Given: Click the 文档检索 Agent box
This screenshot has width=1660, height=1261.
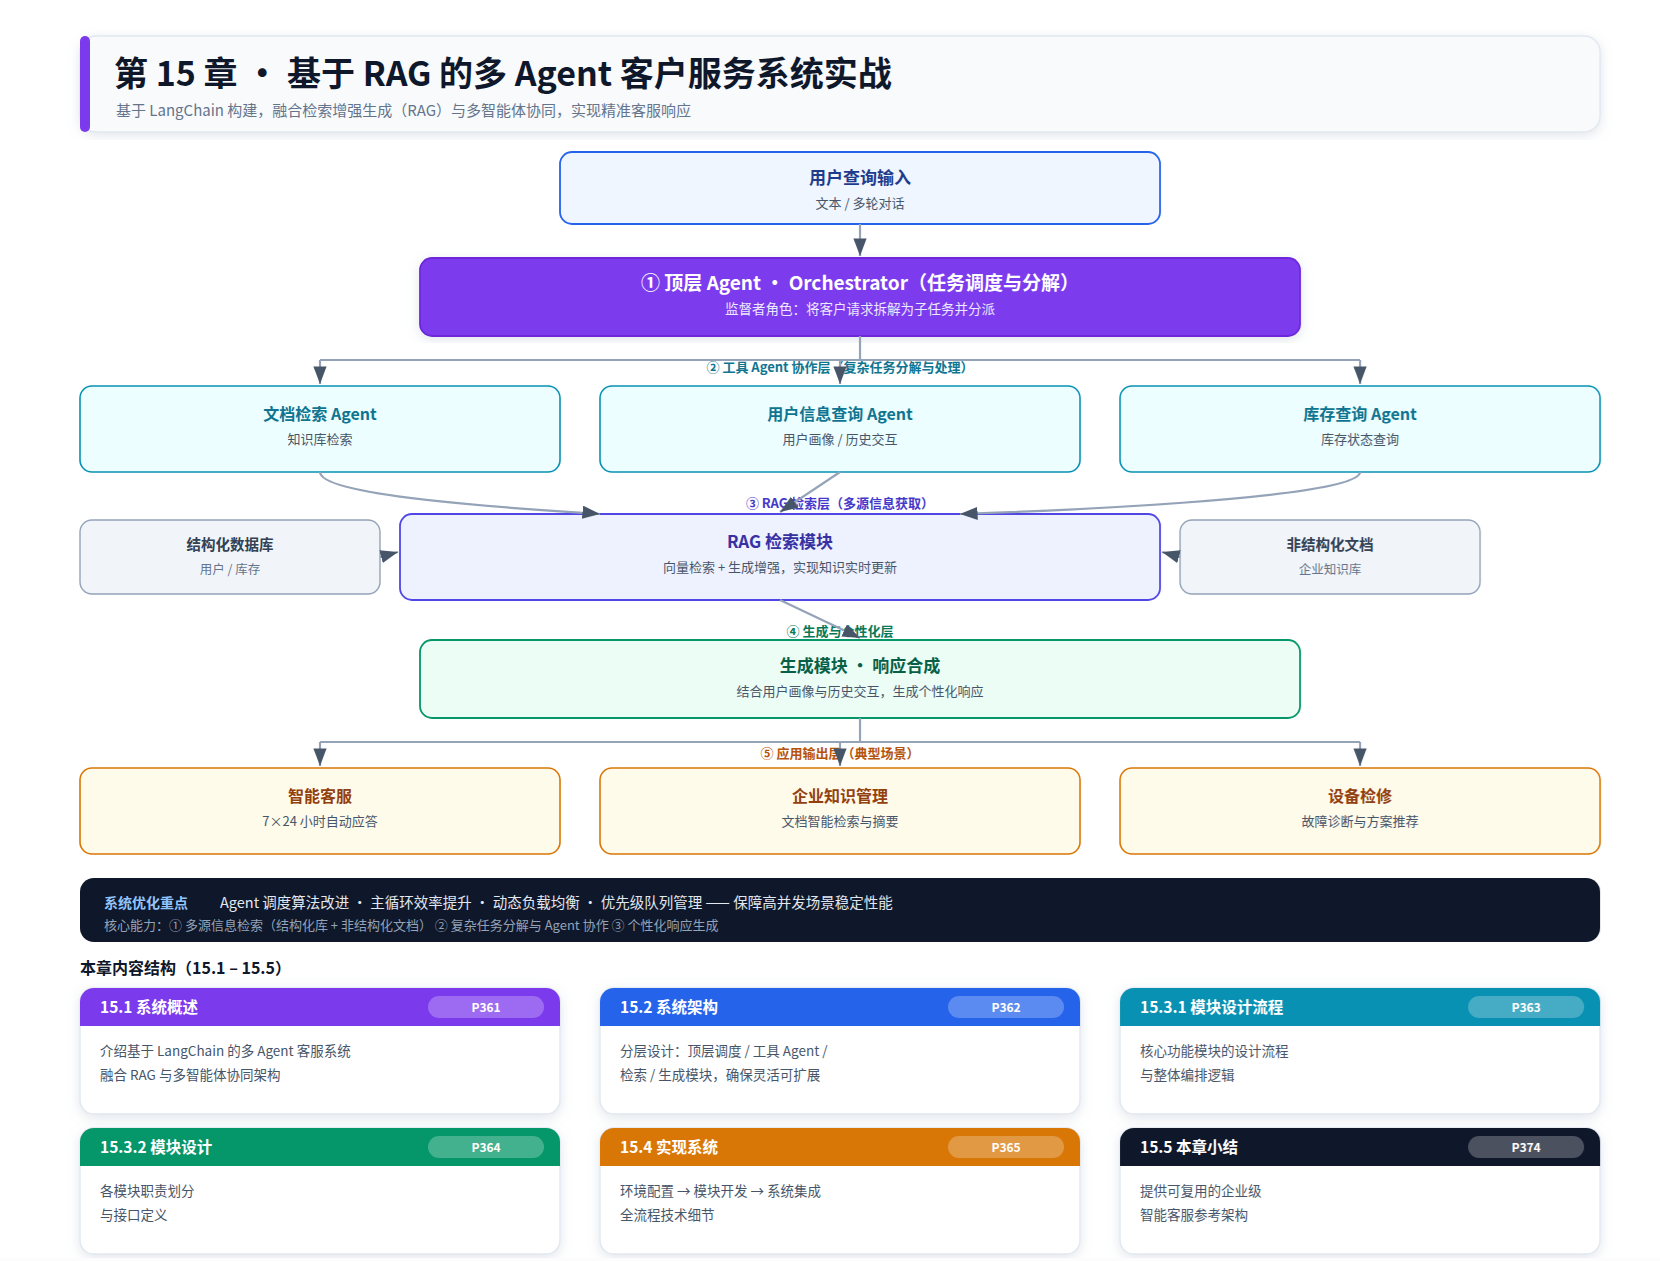Looking at the screenshot, I should (x=320, y=429).
